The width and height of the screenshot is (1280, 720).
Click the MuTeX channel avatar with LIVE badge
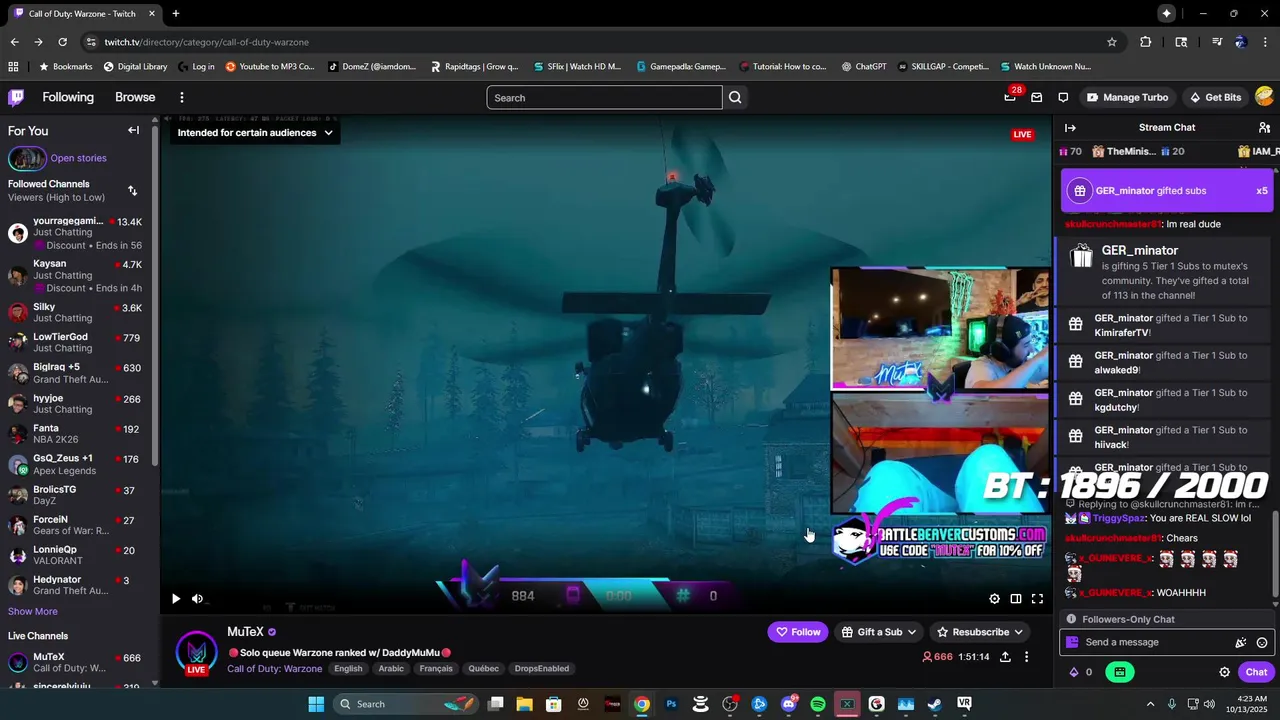click(x=196, y=652)
